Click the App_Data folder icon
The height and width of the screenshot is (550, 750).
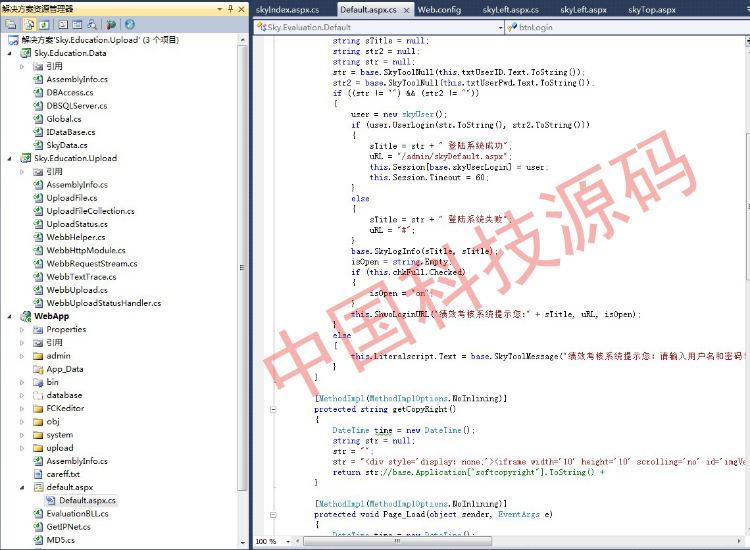[38, 369]
